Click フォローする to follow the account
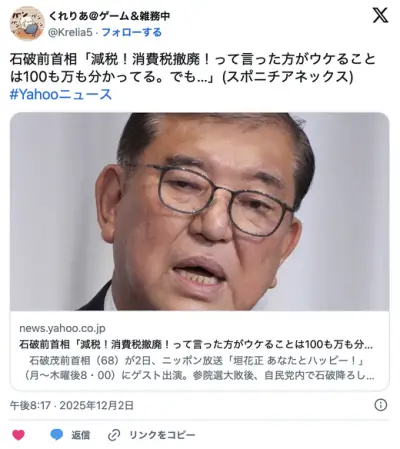 pos(132,32)
